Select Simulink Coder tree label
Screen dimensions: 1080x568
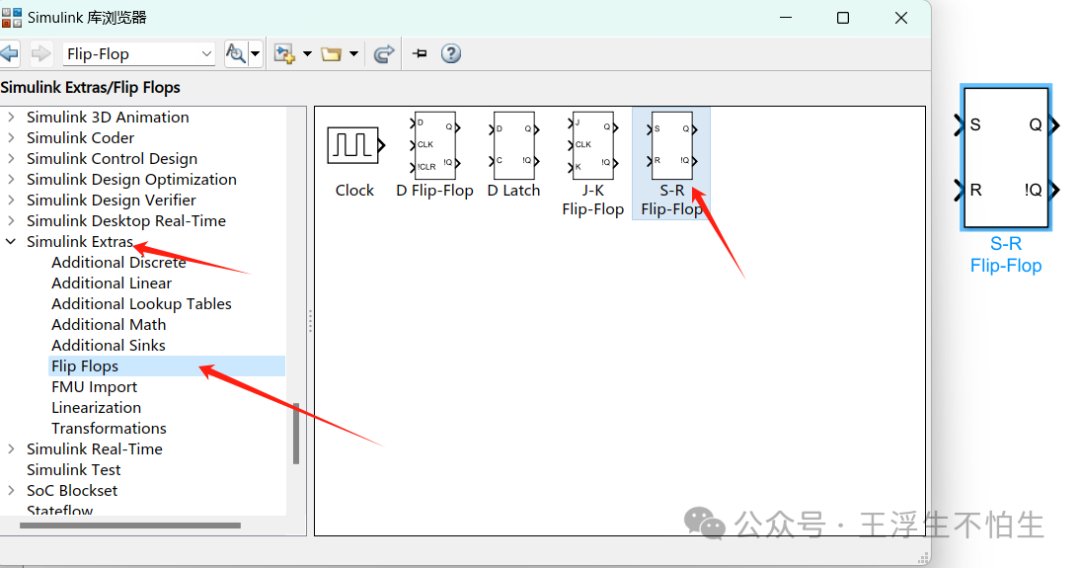[x=81, y=138]
